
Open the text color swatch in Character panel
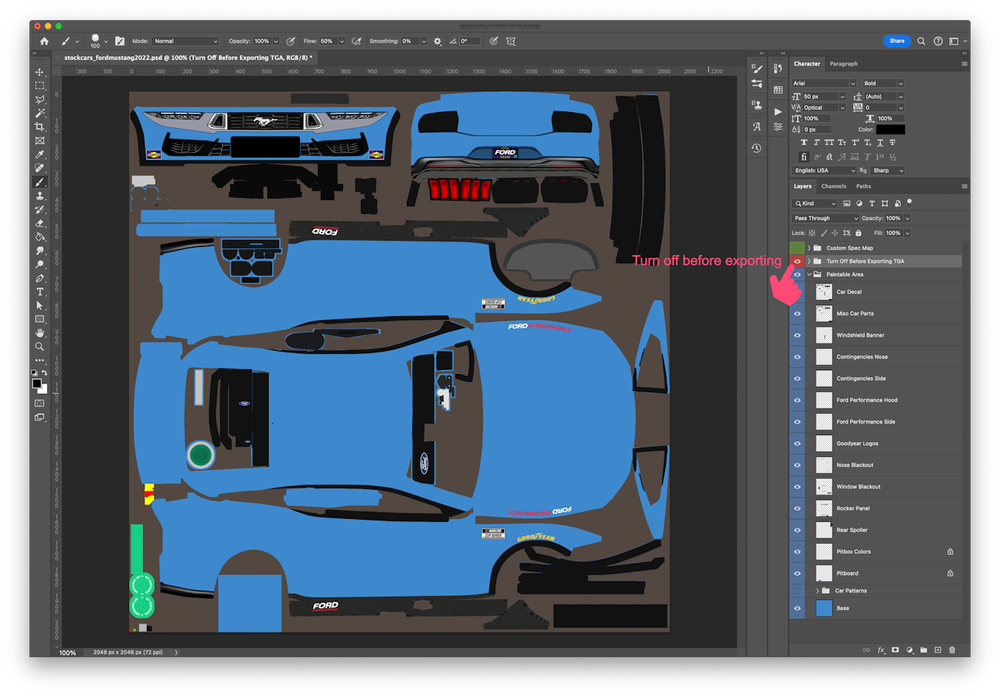click(891, 130)
